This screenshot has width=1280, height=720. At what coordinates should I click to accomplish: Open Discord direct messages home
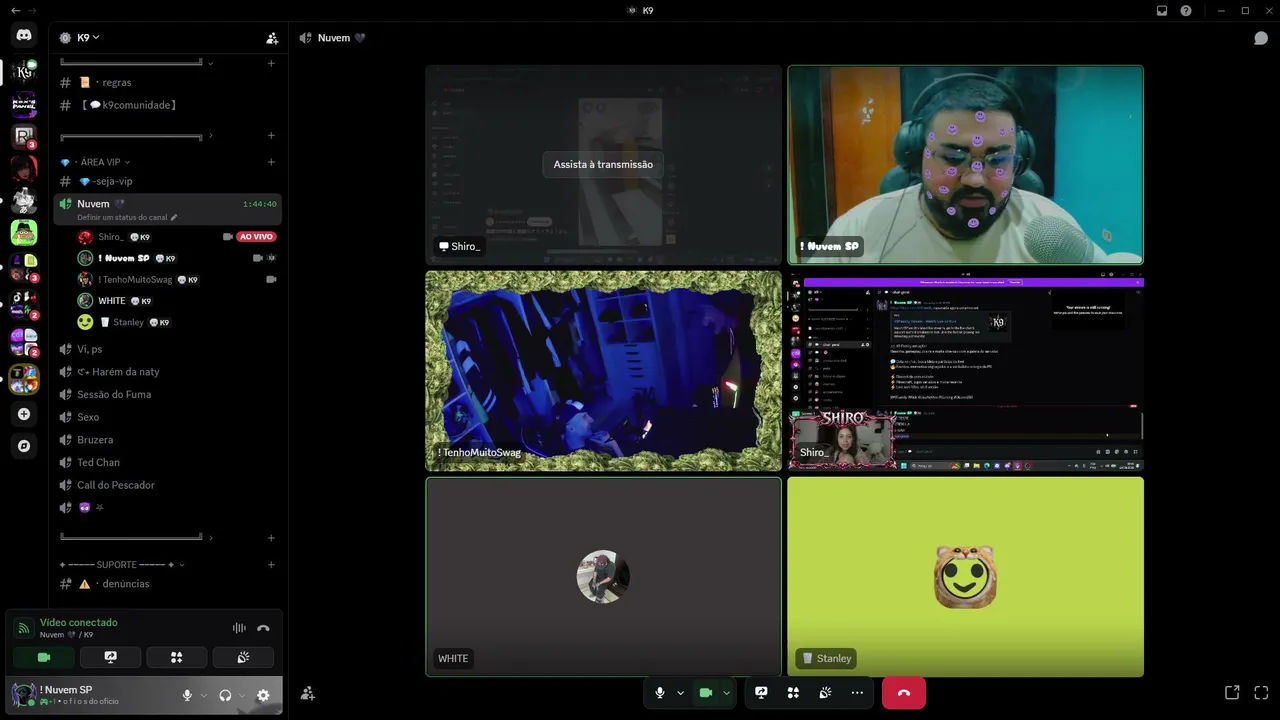24,35
